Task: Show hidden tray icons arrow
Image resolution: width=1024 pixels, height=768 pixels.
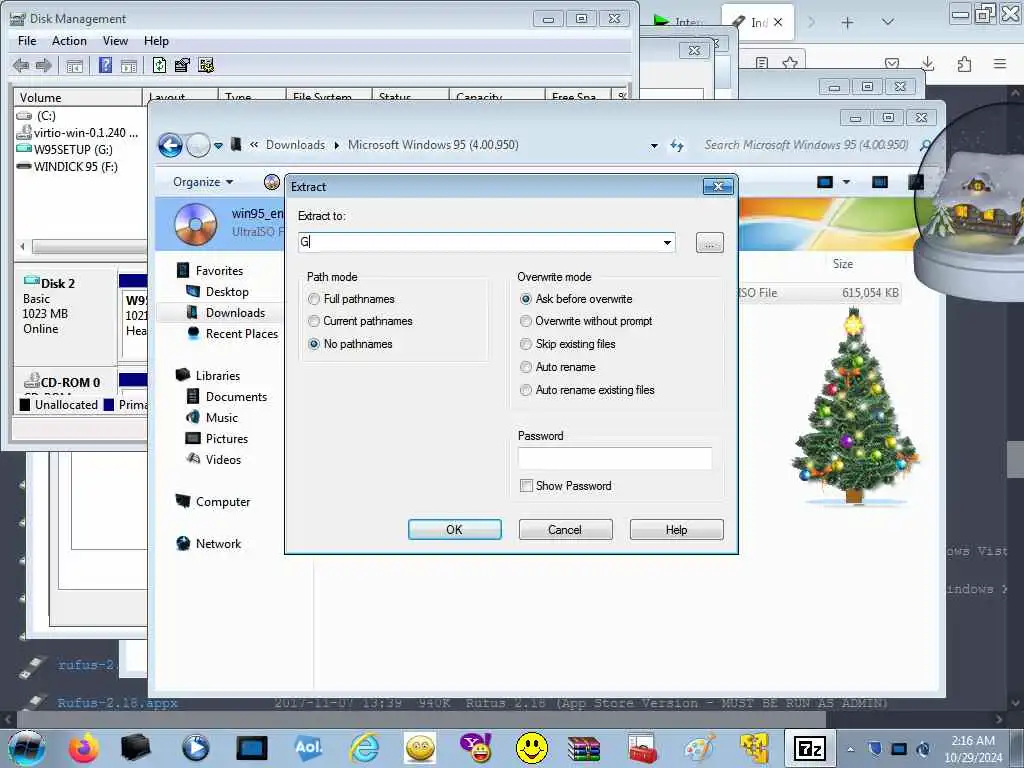Action: click(850, 750)
